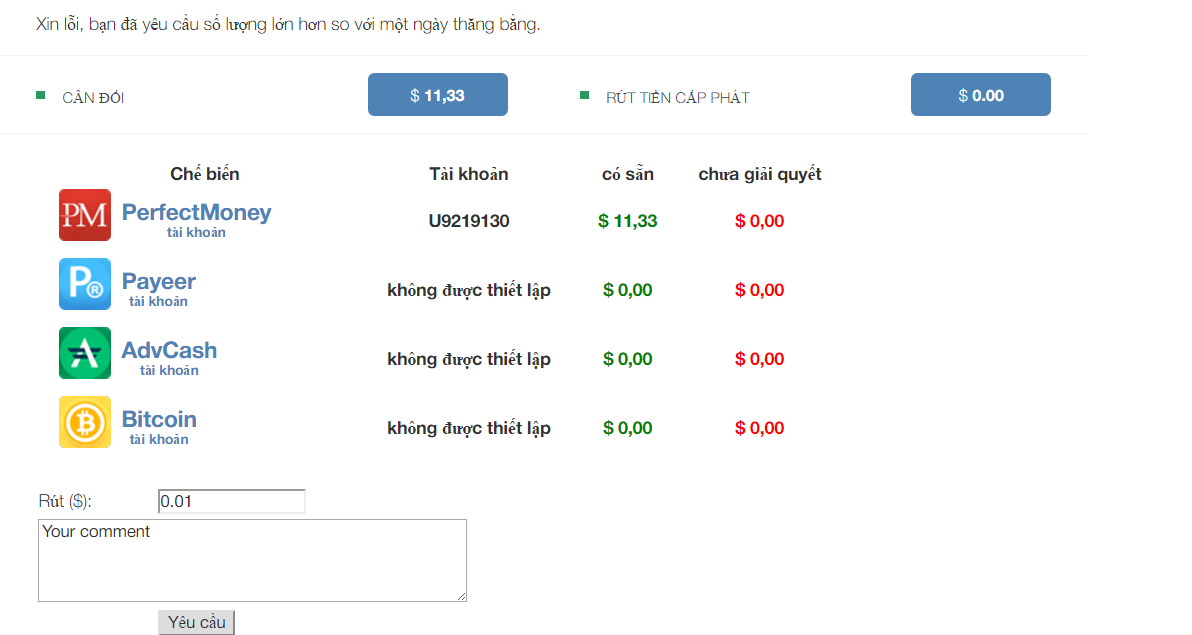The image size is (1192, 635).
Task: Click the $ 0.00 withdrawal button
Action: (980, 95)
